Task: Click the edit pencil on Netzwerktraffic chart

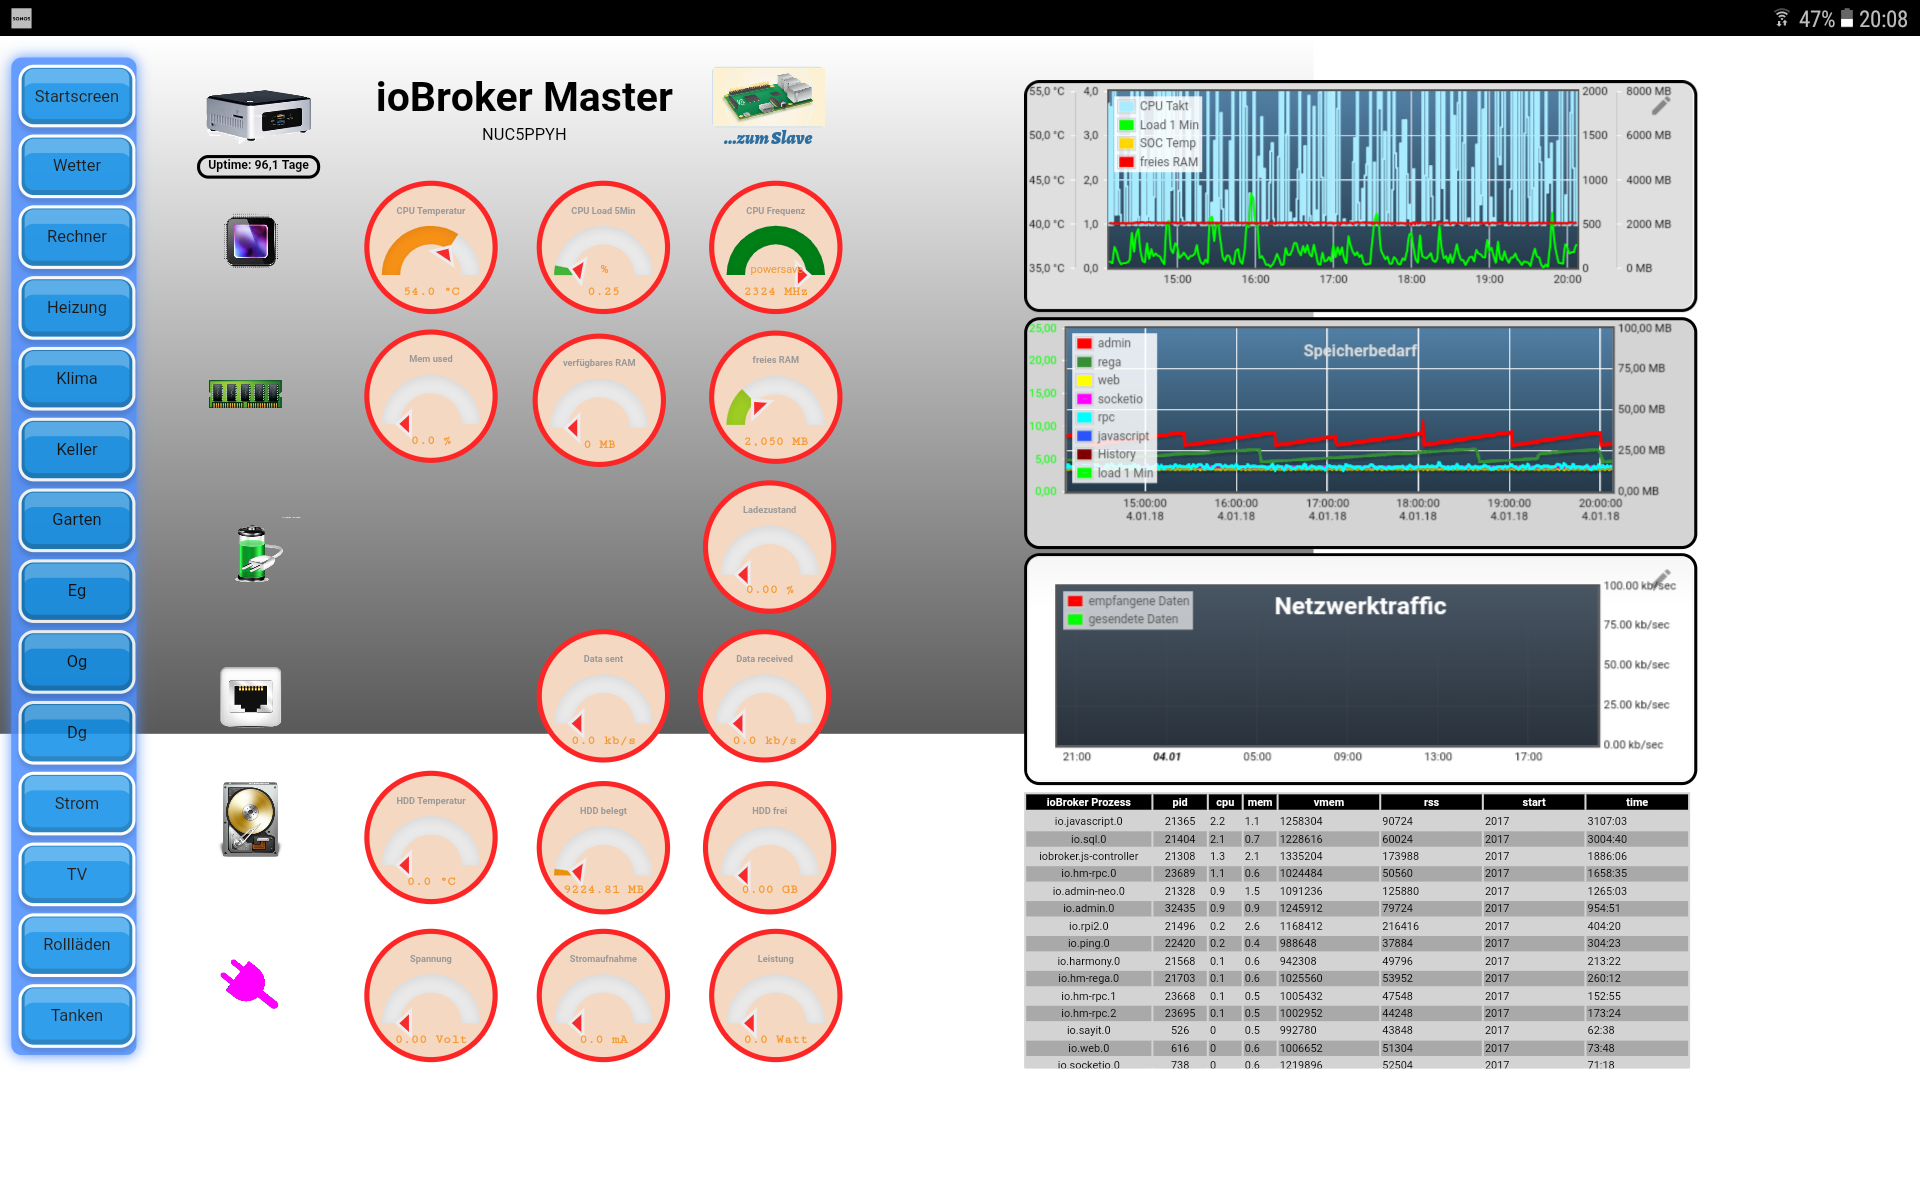Action: [1661, 580]
